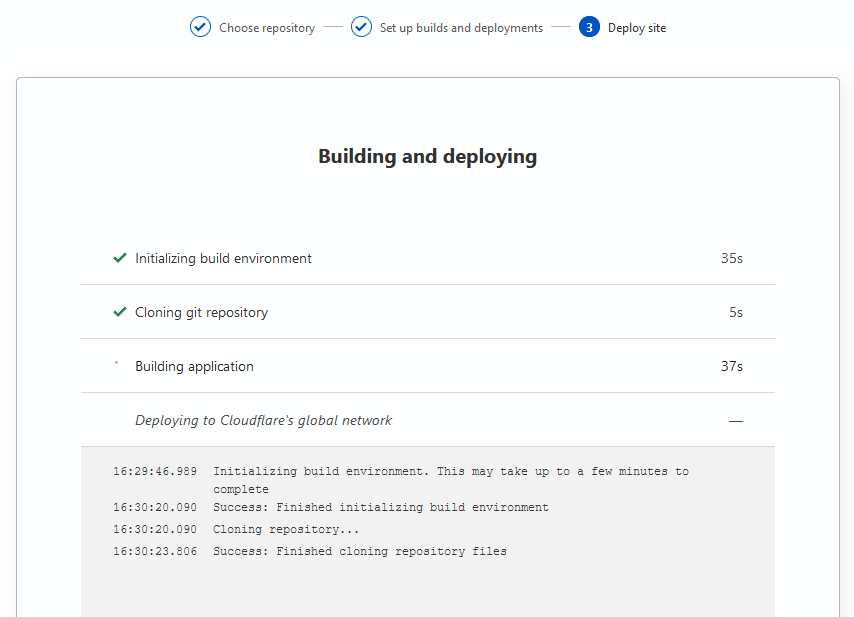Click the Cloning repository... log entry
This screenshot has width=854, height=617.
point(285,529)
